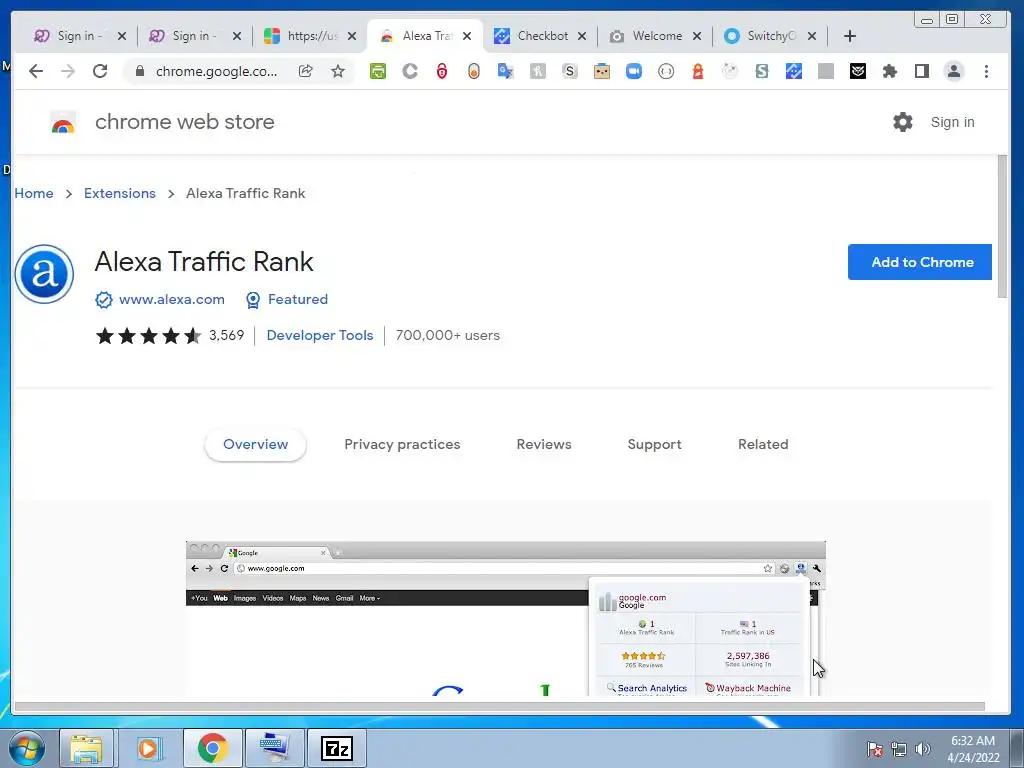Go to Home breadcrumb
This screenshot has width=1024, height=768.
[34, 193]
